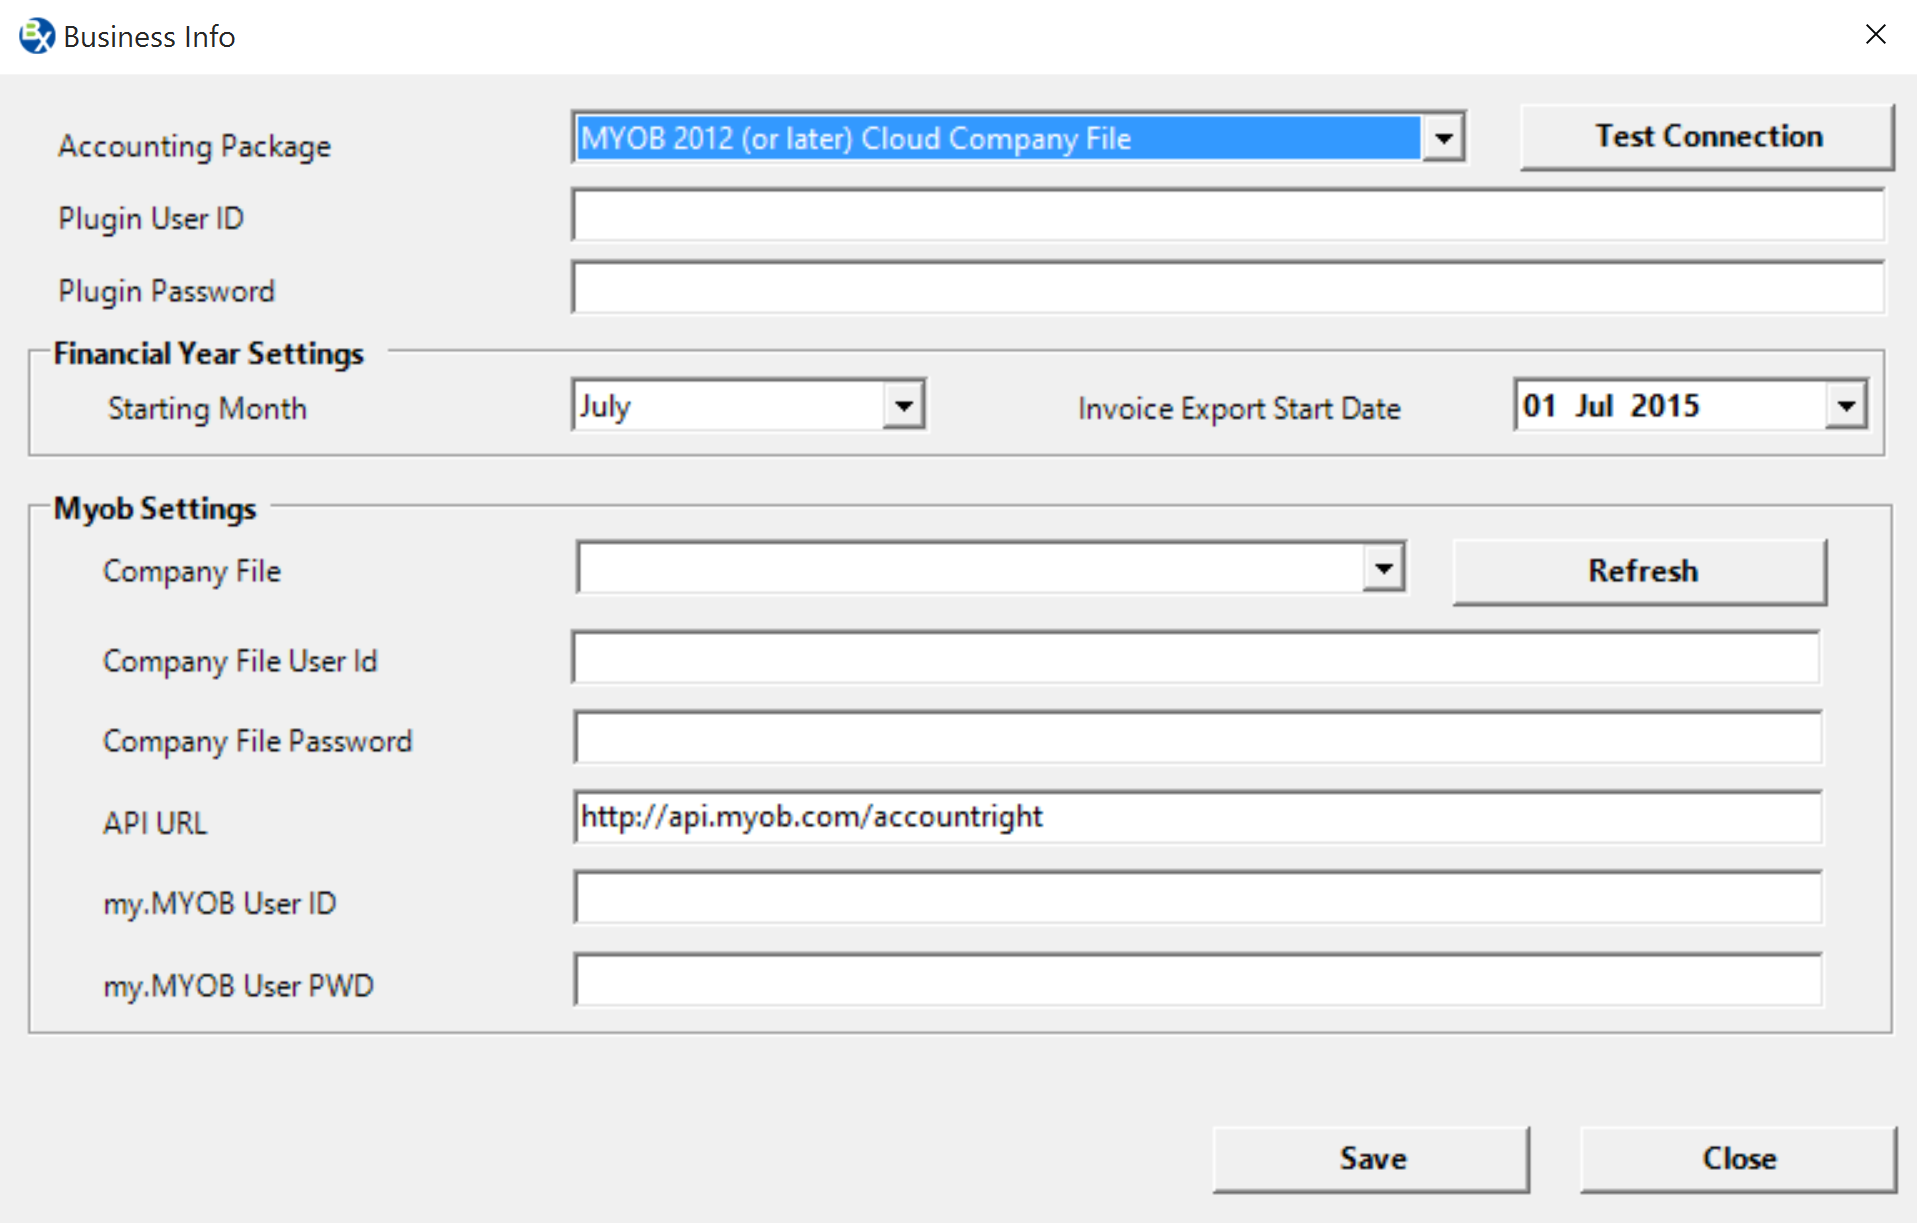Click the Accounting Package label

194,147
